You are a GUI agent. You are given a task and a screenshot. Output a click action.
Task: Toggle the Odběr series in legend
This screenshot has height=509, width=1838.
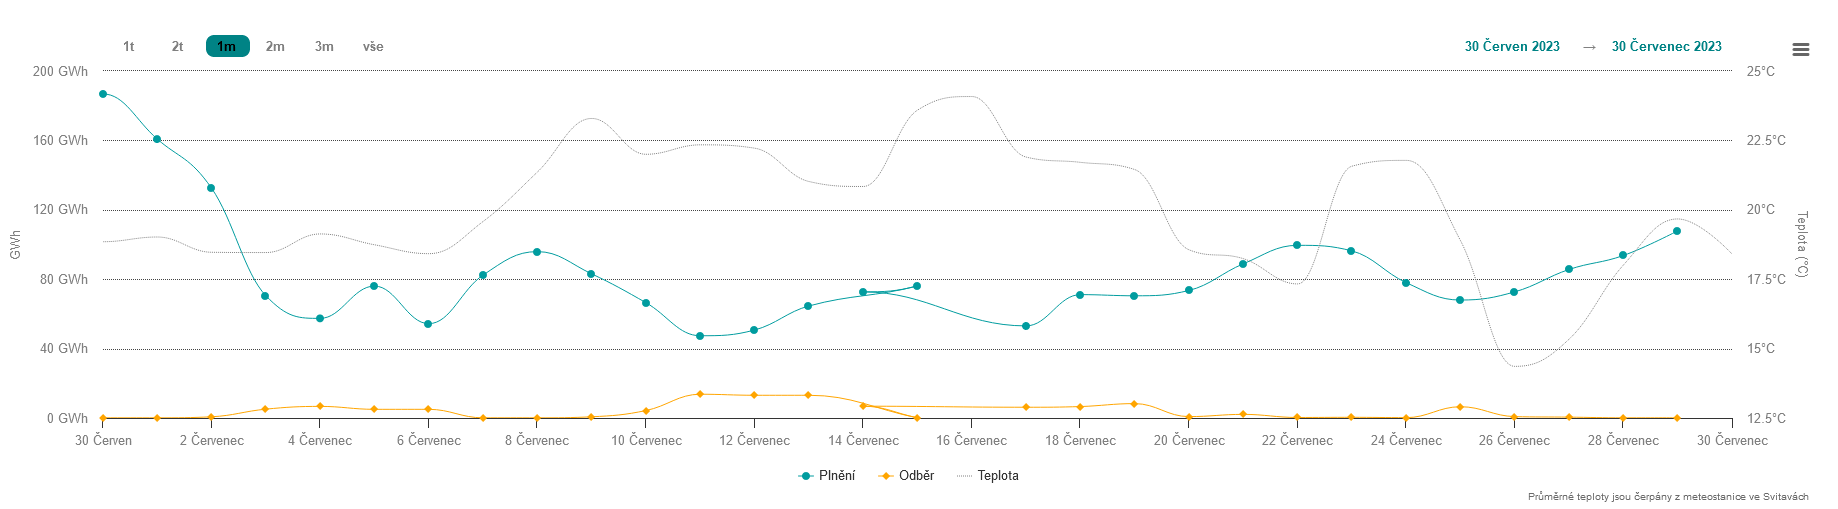(916, 476)
